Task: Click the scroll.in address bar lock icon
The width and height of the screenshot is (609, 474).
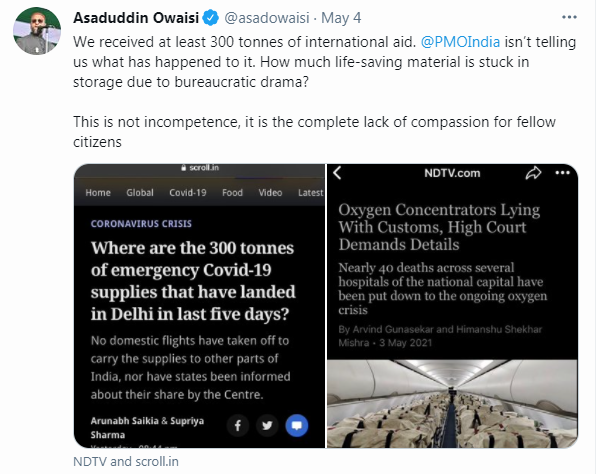Action: pyautogui.click(x=184, y=168)
